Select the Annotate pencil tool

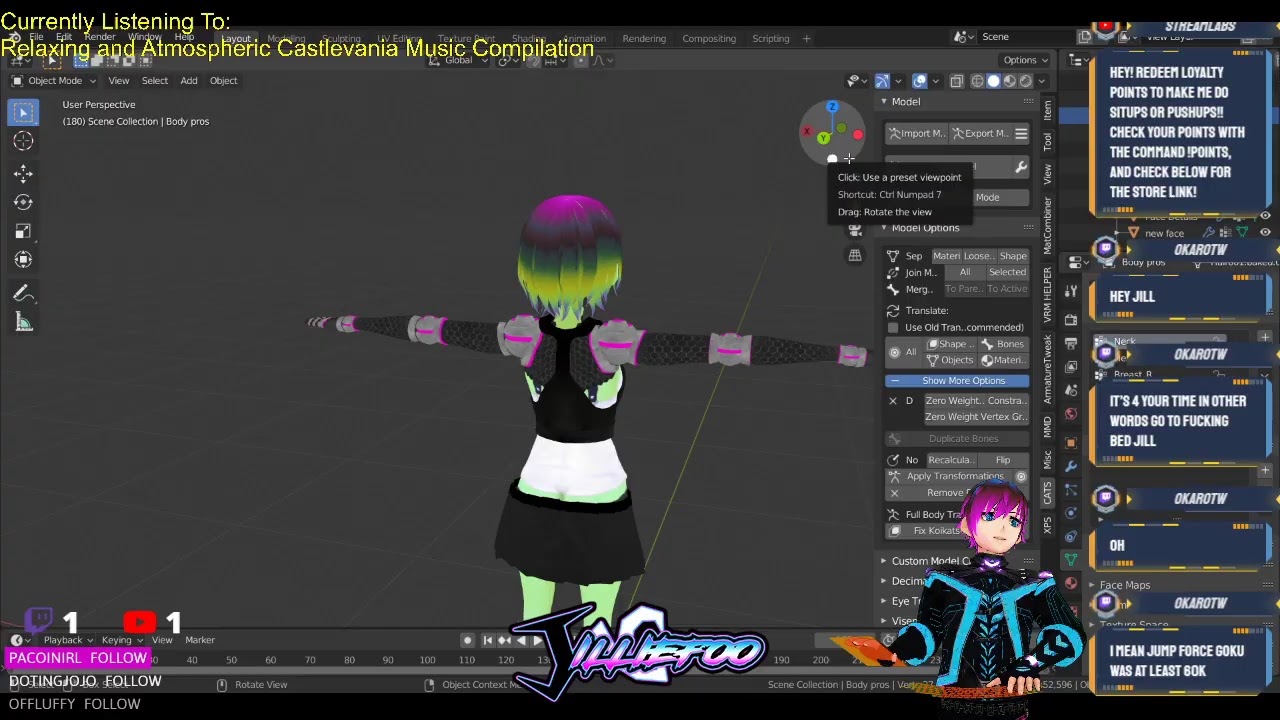[24, 294]
